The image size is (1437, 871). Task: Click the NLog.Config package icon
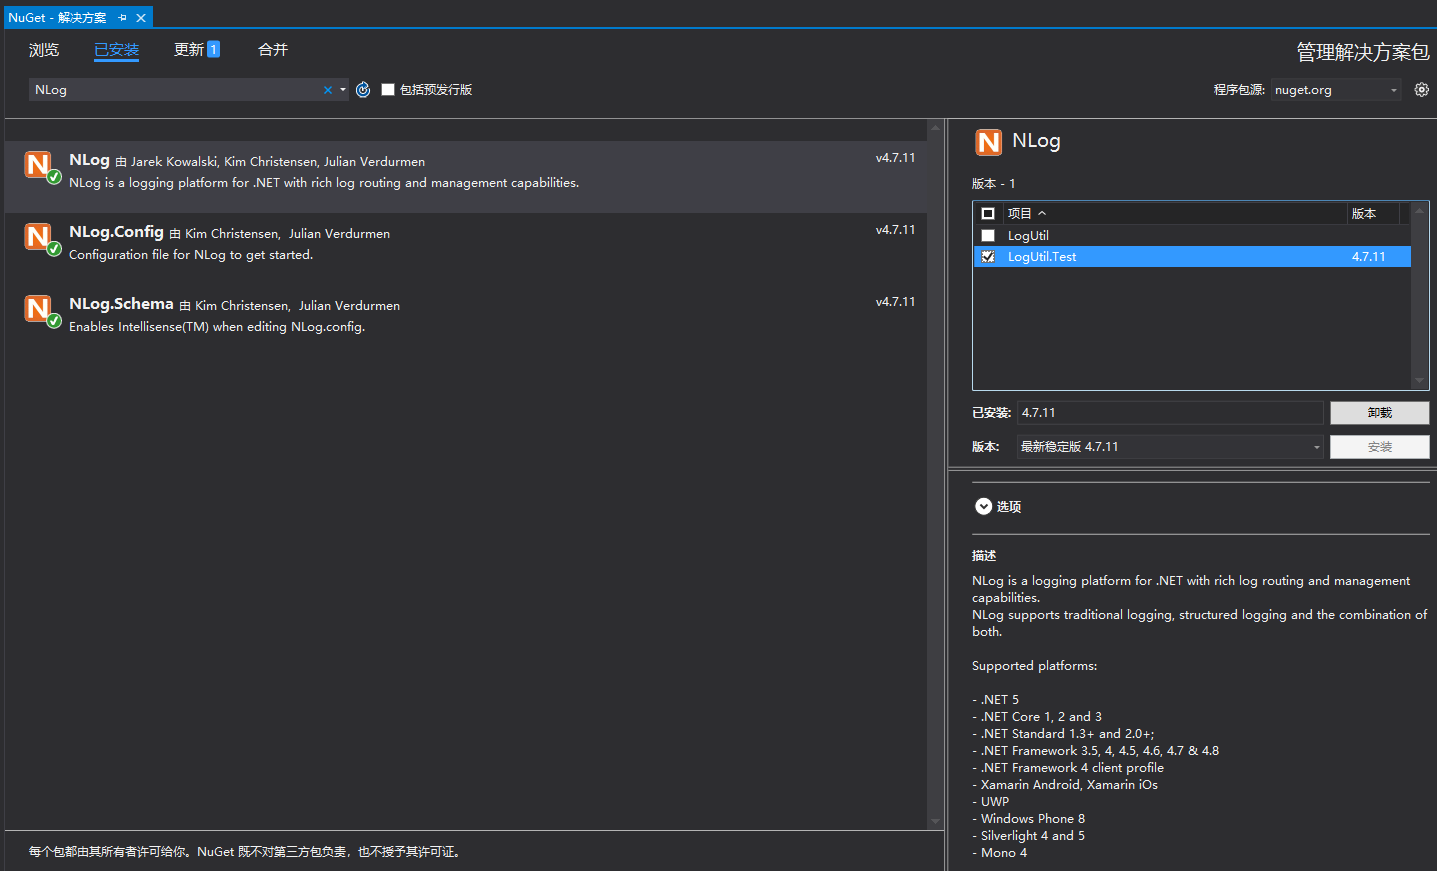(39, 237)
